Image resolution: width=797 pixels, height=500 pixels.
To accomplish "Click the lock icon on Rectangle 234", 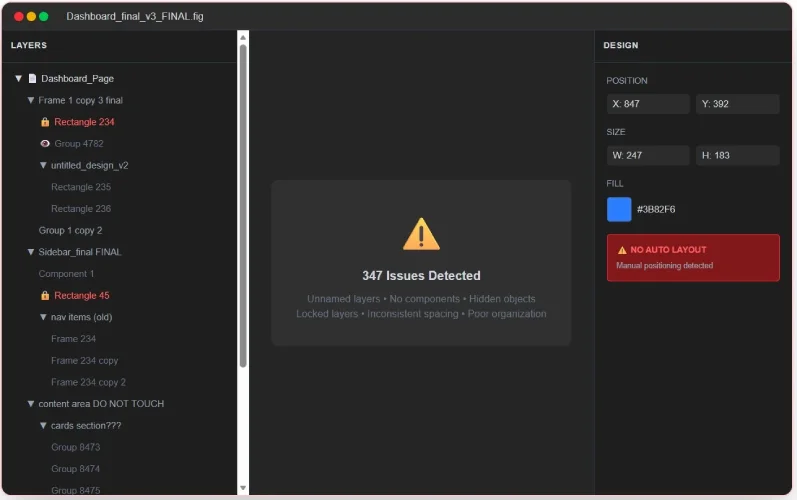I will click(45, 122).
